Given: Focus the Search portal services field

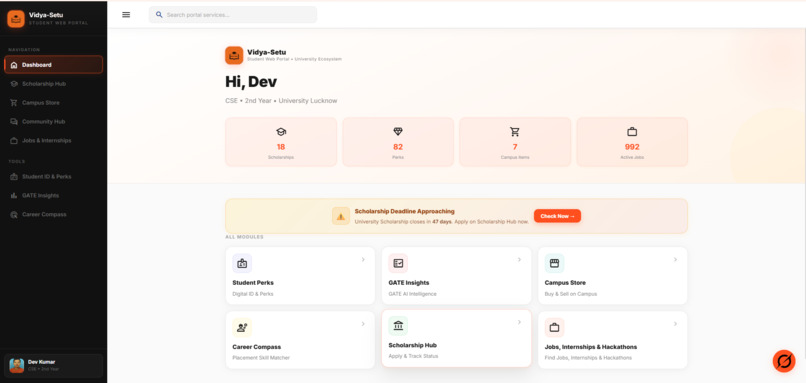Looking at the screenshot, I should 233,15.
